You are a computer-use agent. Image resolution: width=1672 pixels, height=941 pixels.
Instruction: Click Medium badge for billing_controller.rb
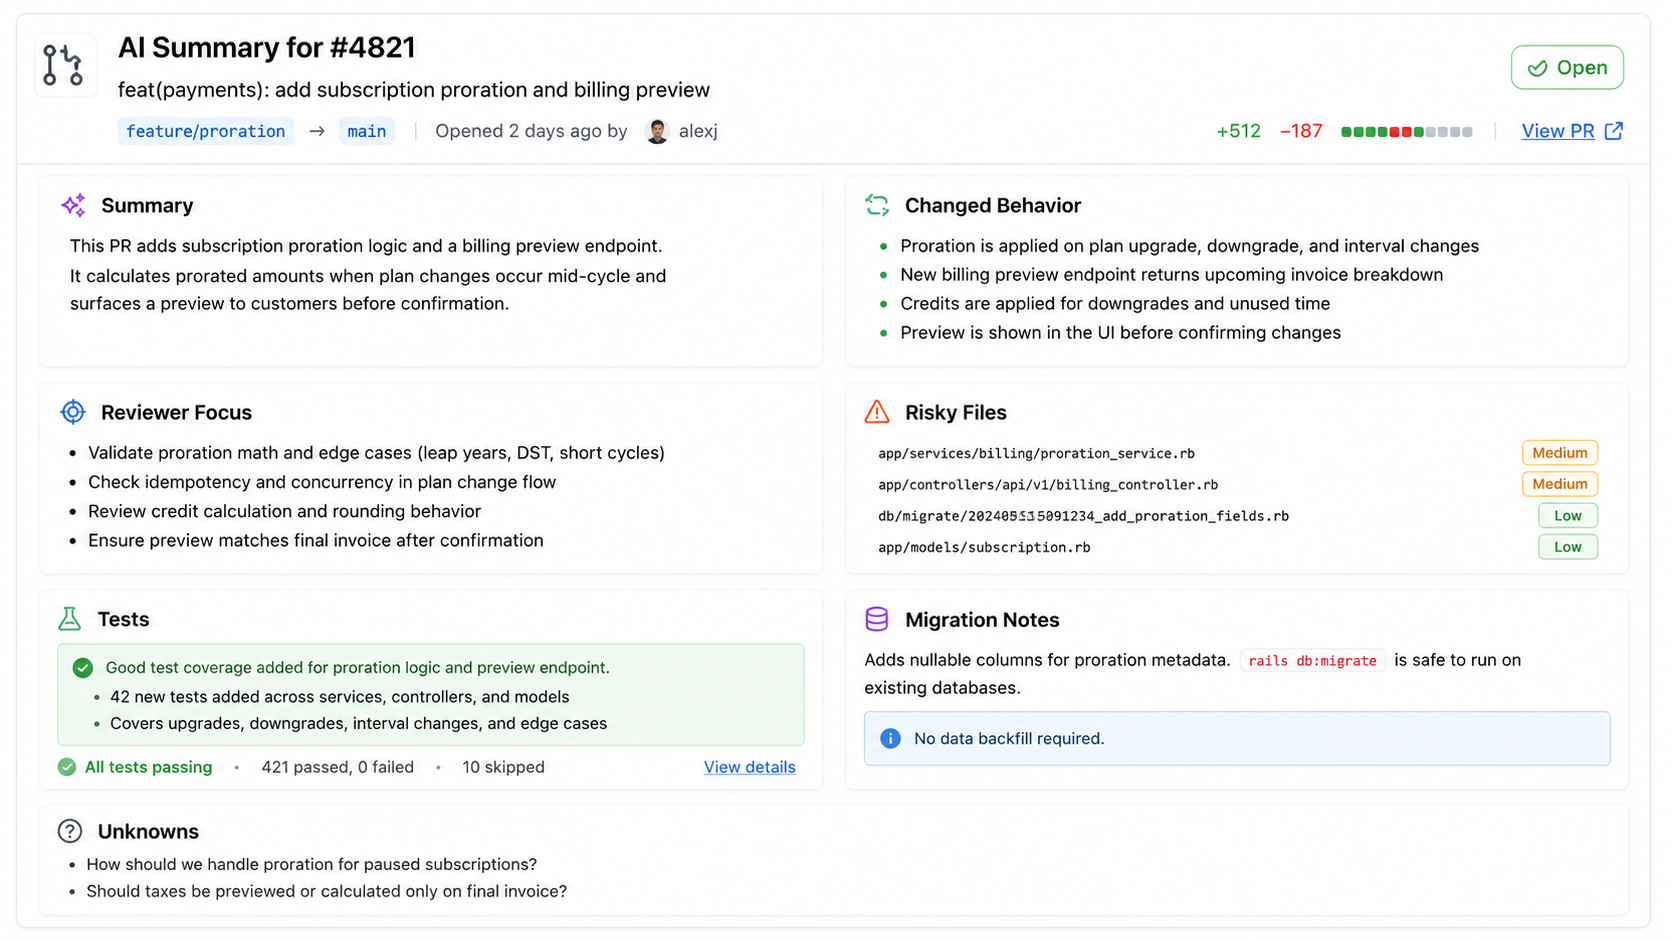[x=1559, y=484]
